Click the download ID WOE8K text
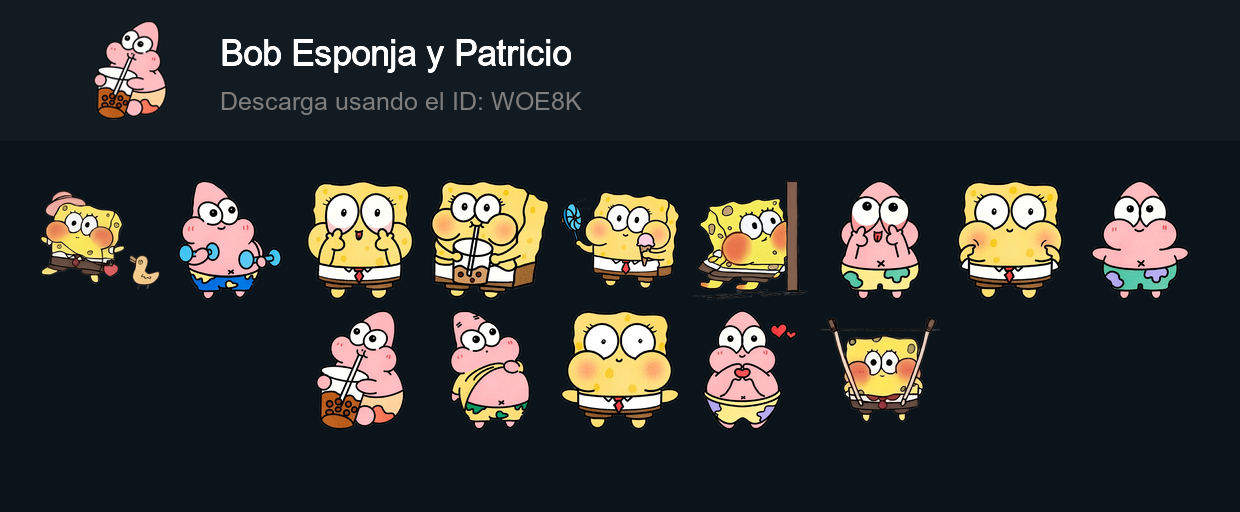 pyautogui.click(x=401, y=102)
